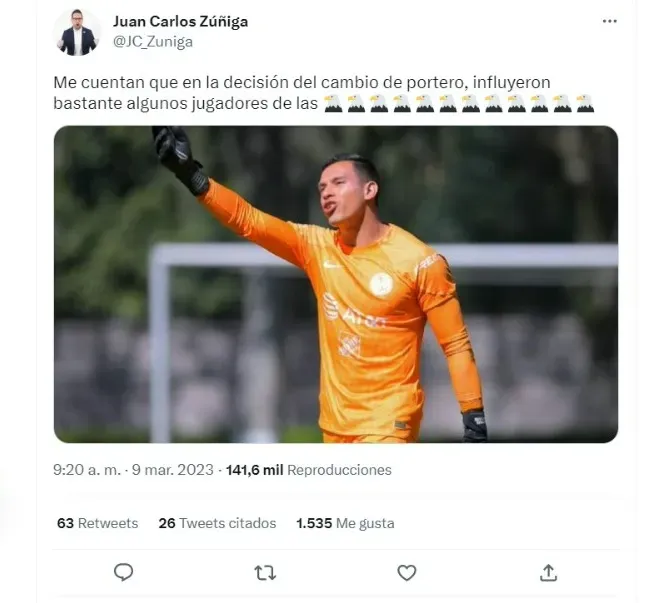Screen dimensions: 657x603
Task: Click the reply speech bubble icon
Action: (124, 572)
